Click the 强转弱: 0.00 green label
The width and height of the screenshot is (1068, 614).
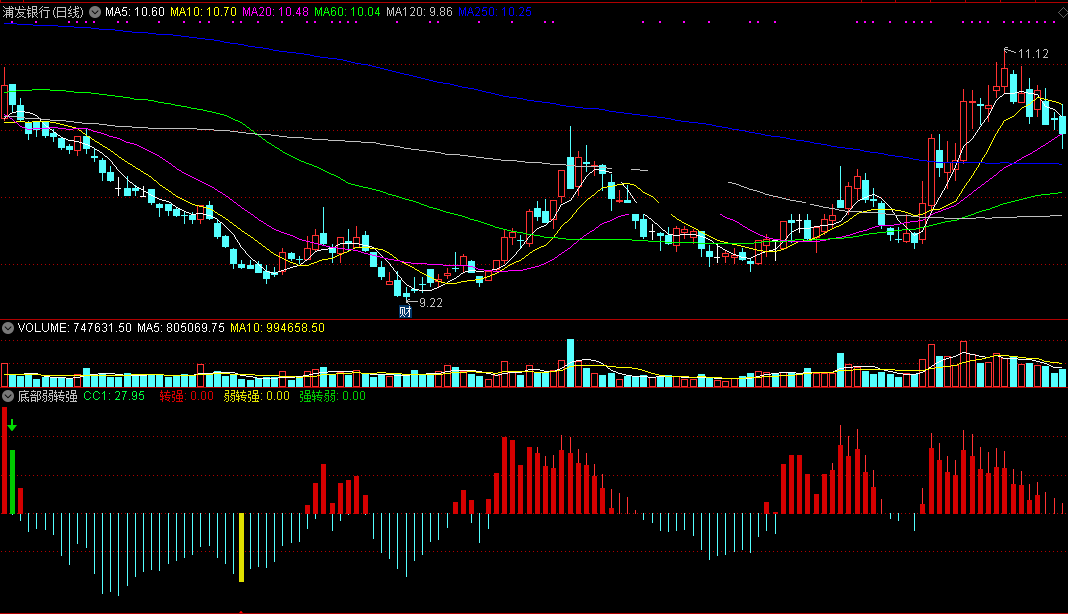coord(332,396)
